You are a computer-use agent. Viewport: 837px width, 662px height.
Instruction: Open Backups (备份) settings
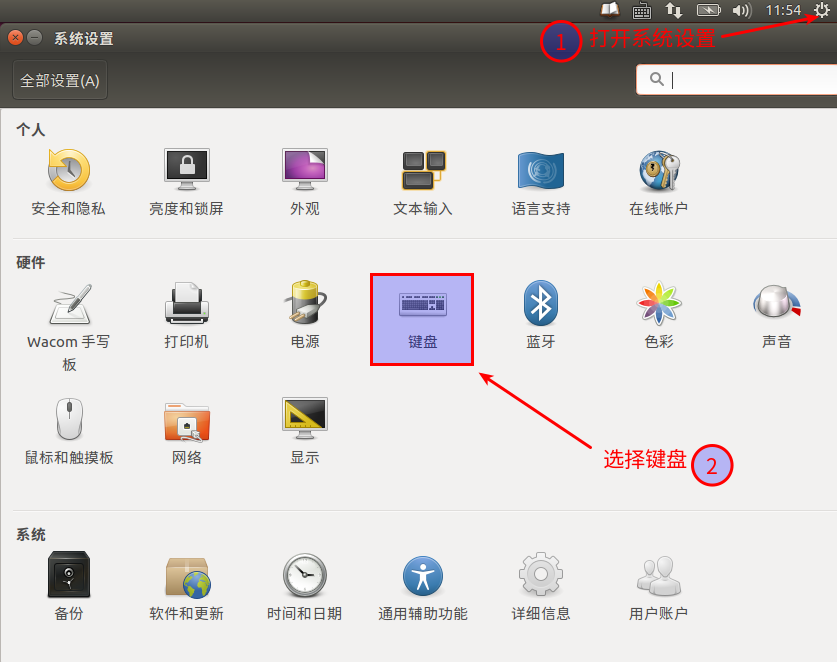[x=69, y=586]
